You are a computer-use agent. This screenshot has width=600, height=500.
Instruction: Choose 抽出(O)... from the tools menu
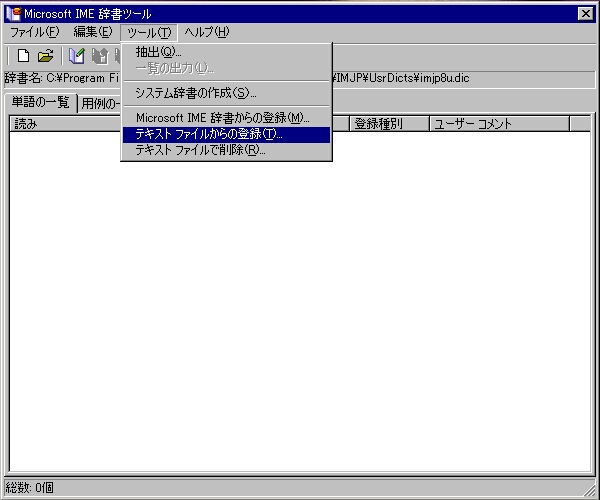(x=226, y=52)
